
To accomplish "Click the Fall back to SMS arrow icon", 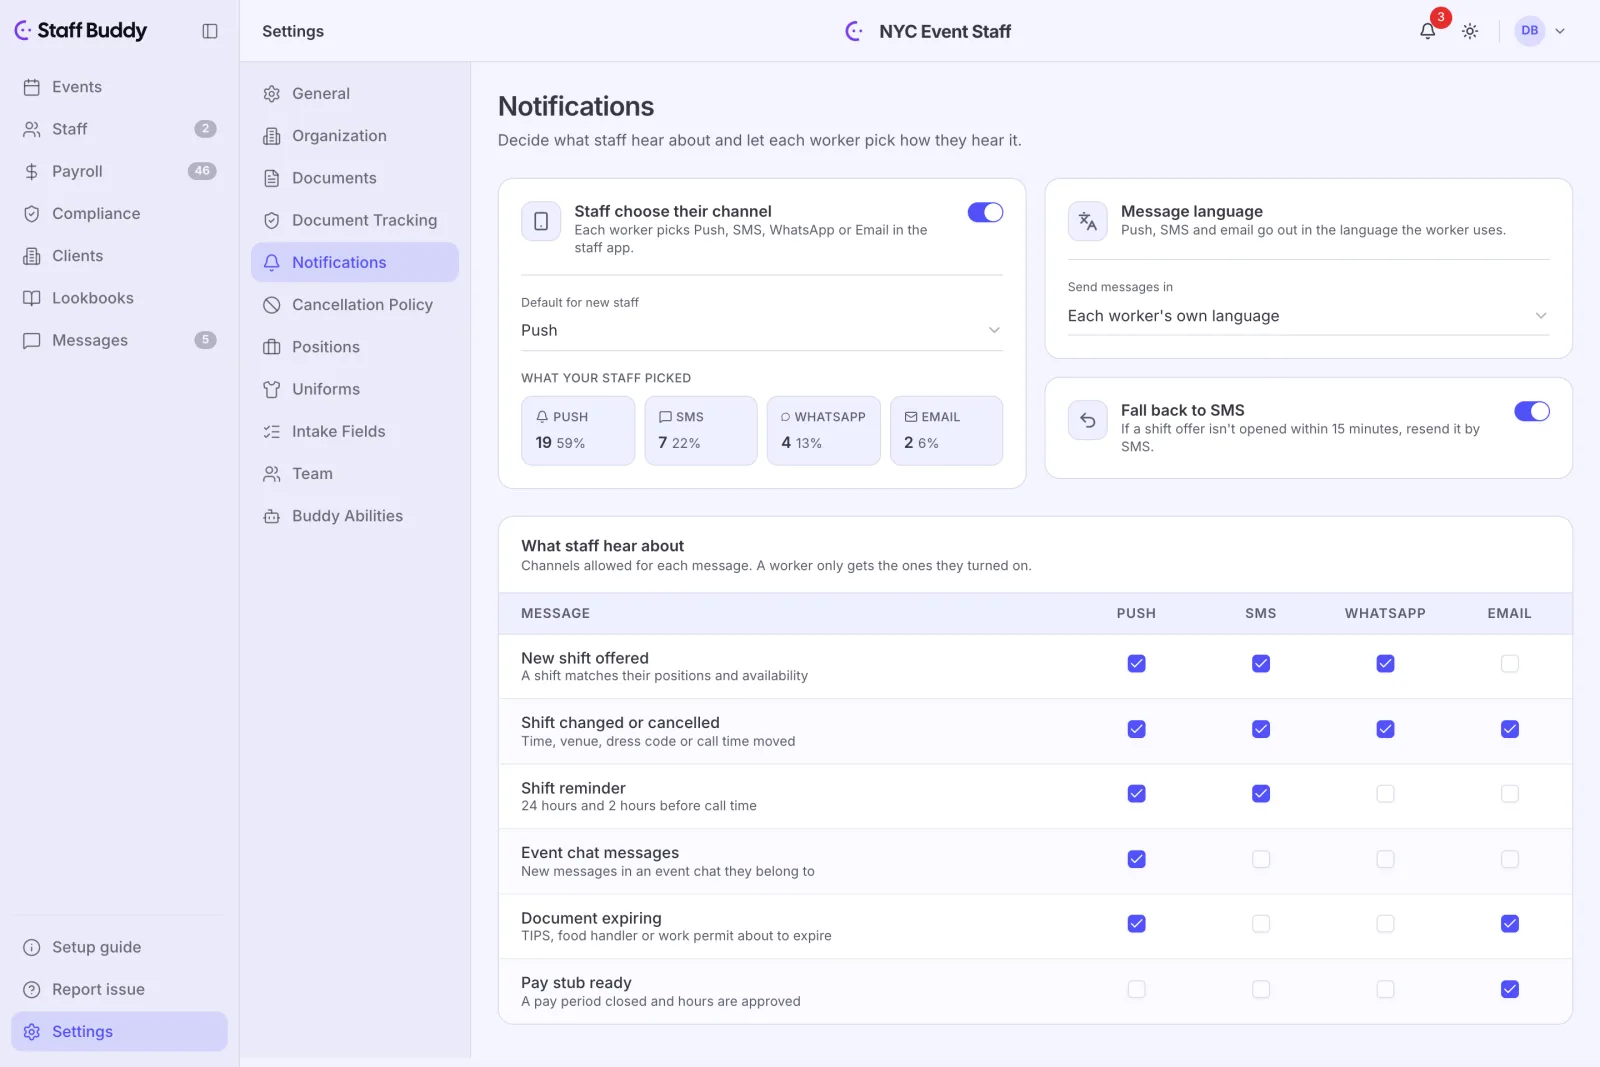I will coord(1088,420).
